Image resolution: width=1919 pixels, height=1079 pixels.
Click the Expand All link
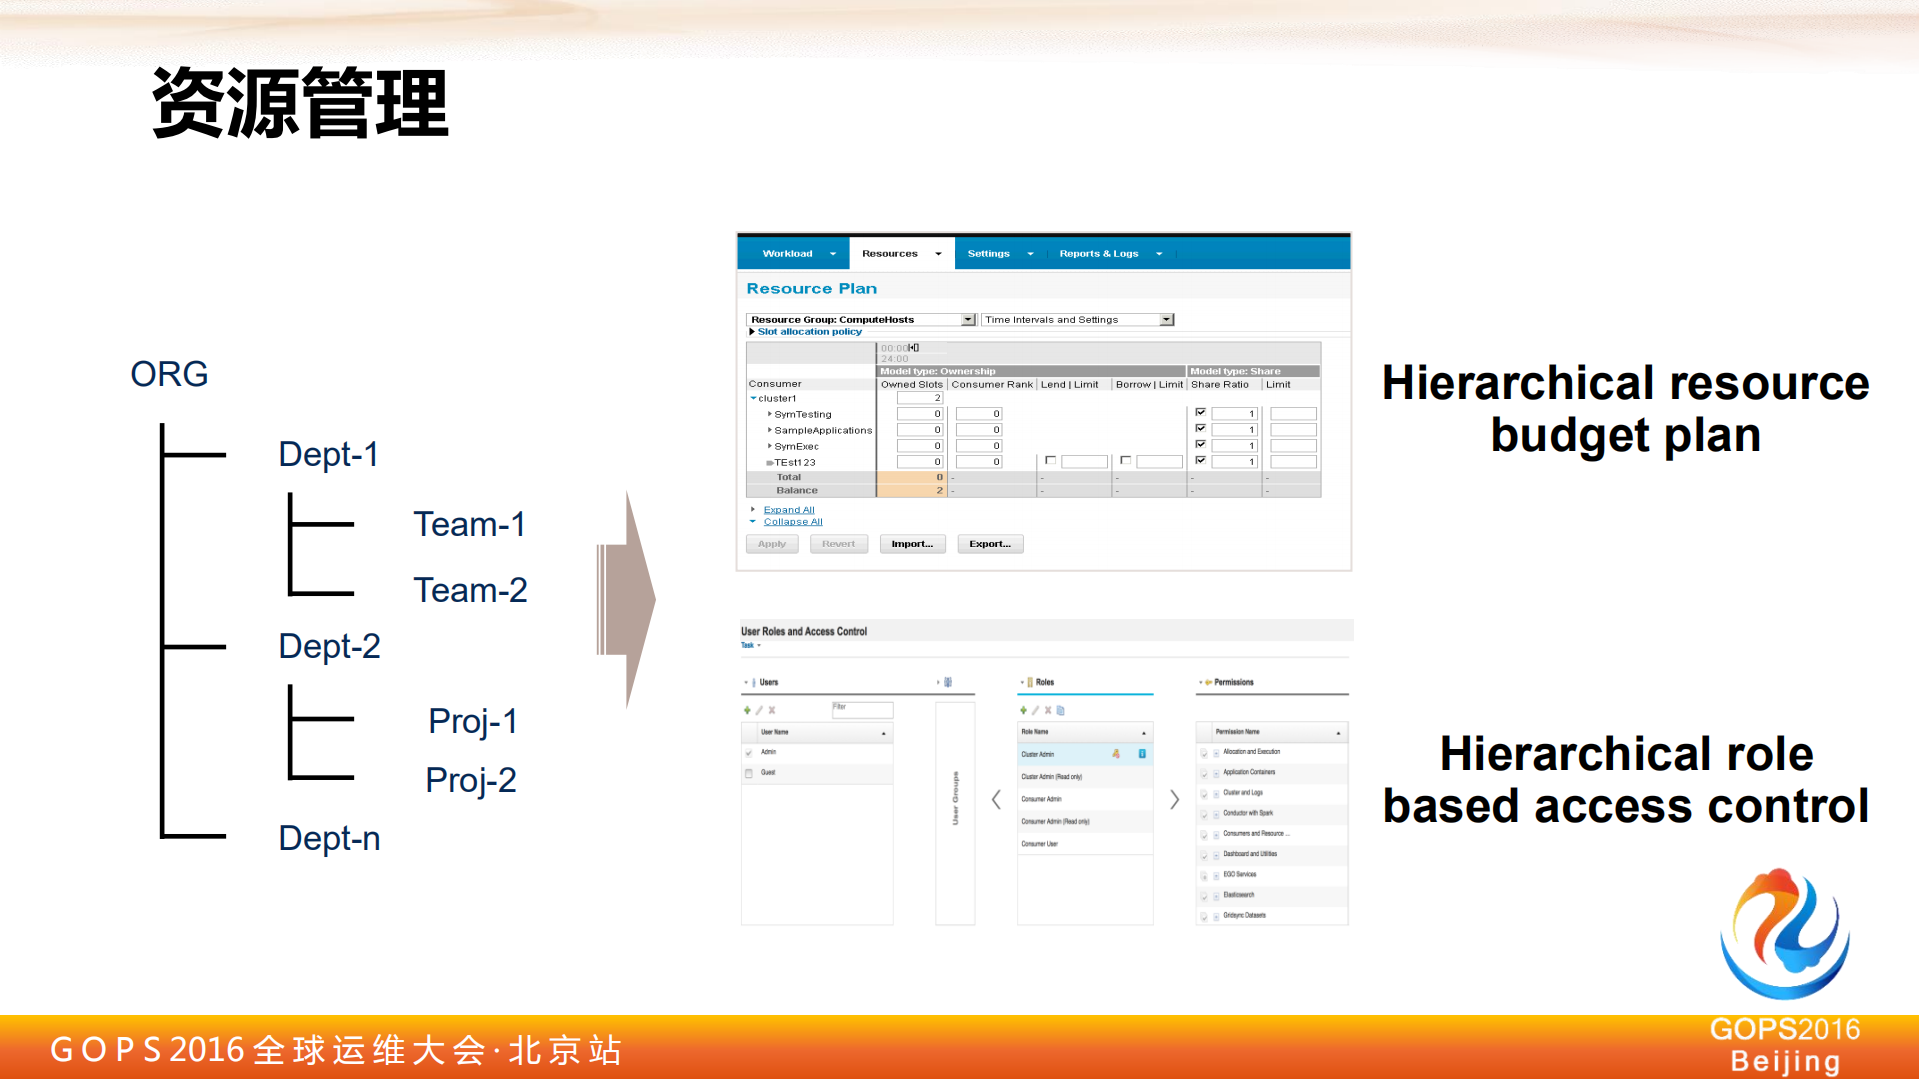[789, 509]
